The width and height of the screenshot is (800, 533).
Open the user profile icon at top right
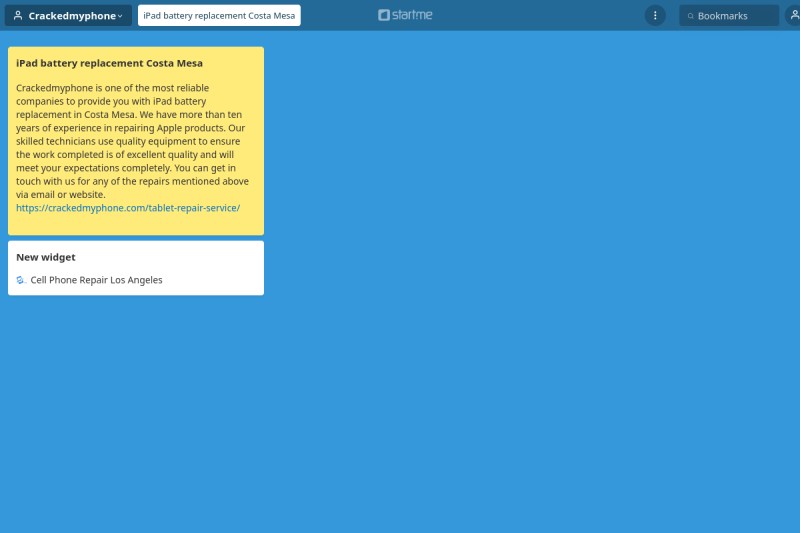click(x=793, y=16)
